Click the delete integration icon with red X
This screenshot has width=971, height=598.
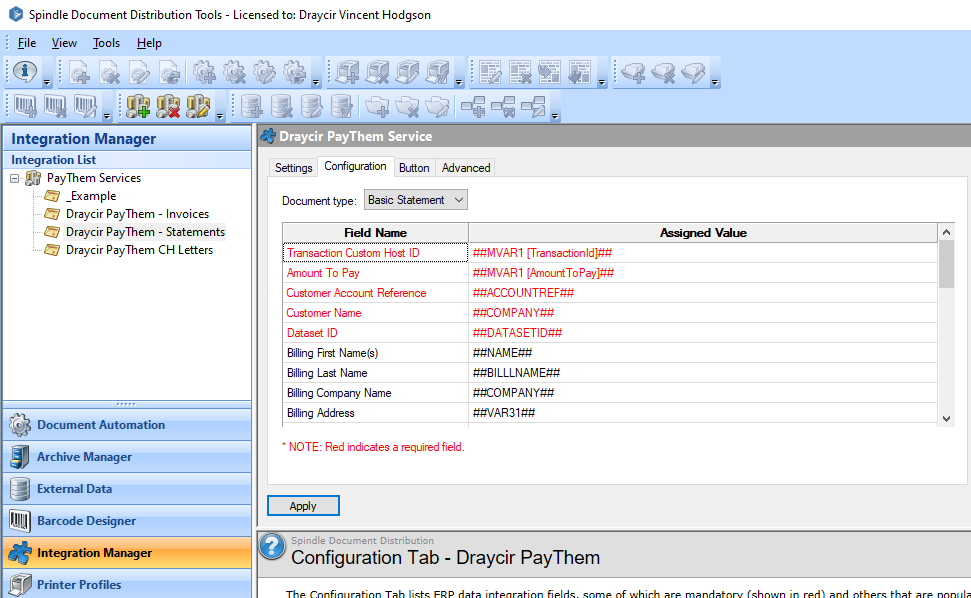coord(168,106)
